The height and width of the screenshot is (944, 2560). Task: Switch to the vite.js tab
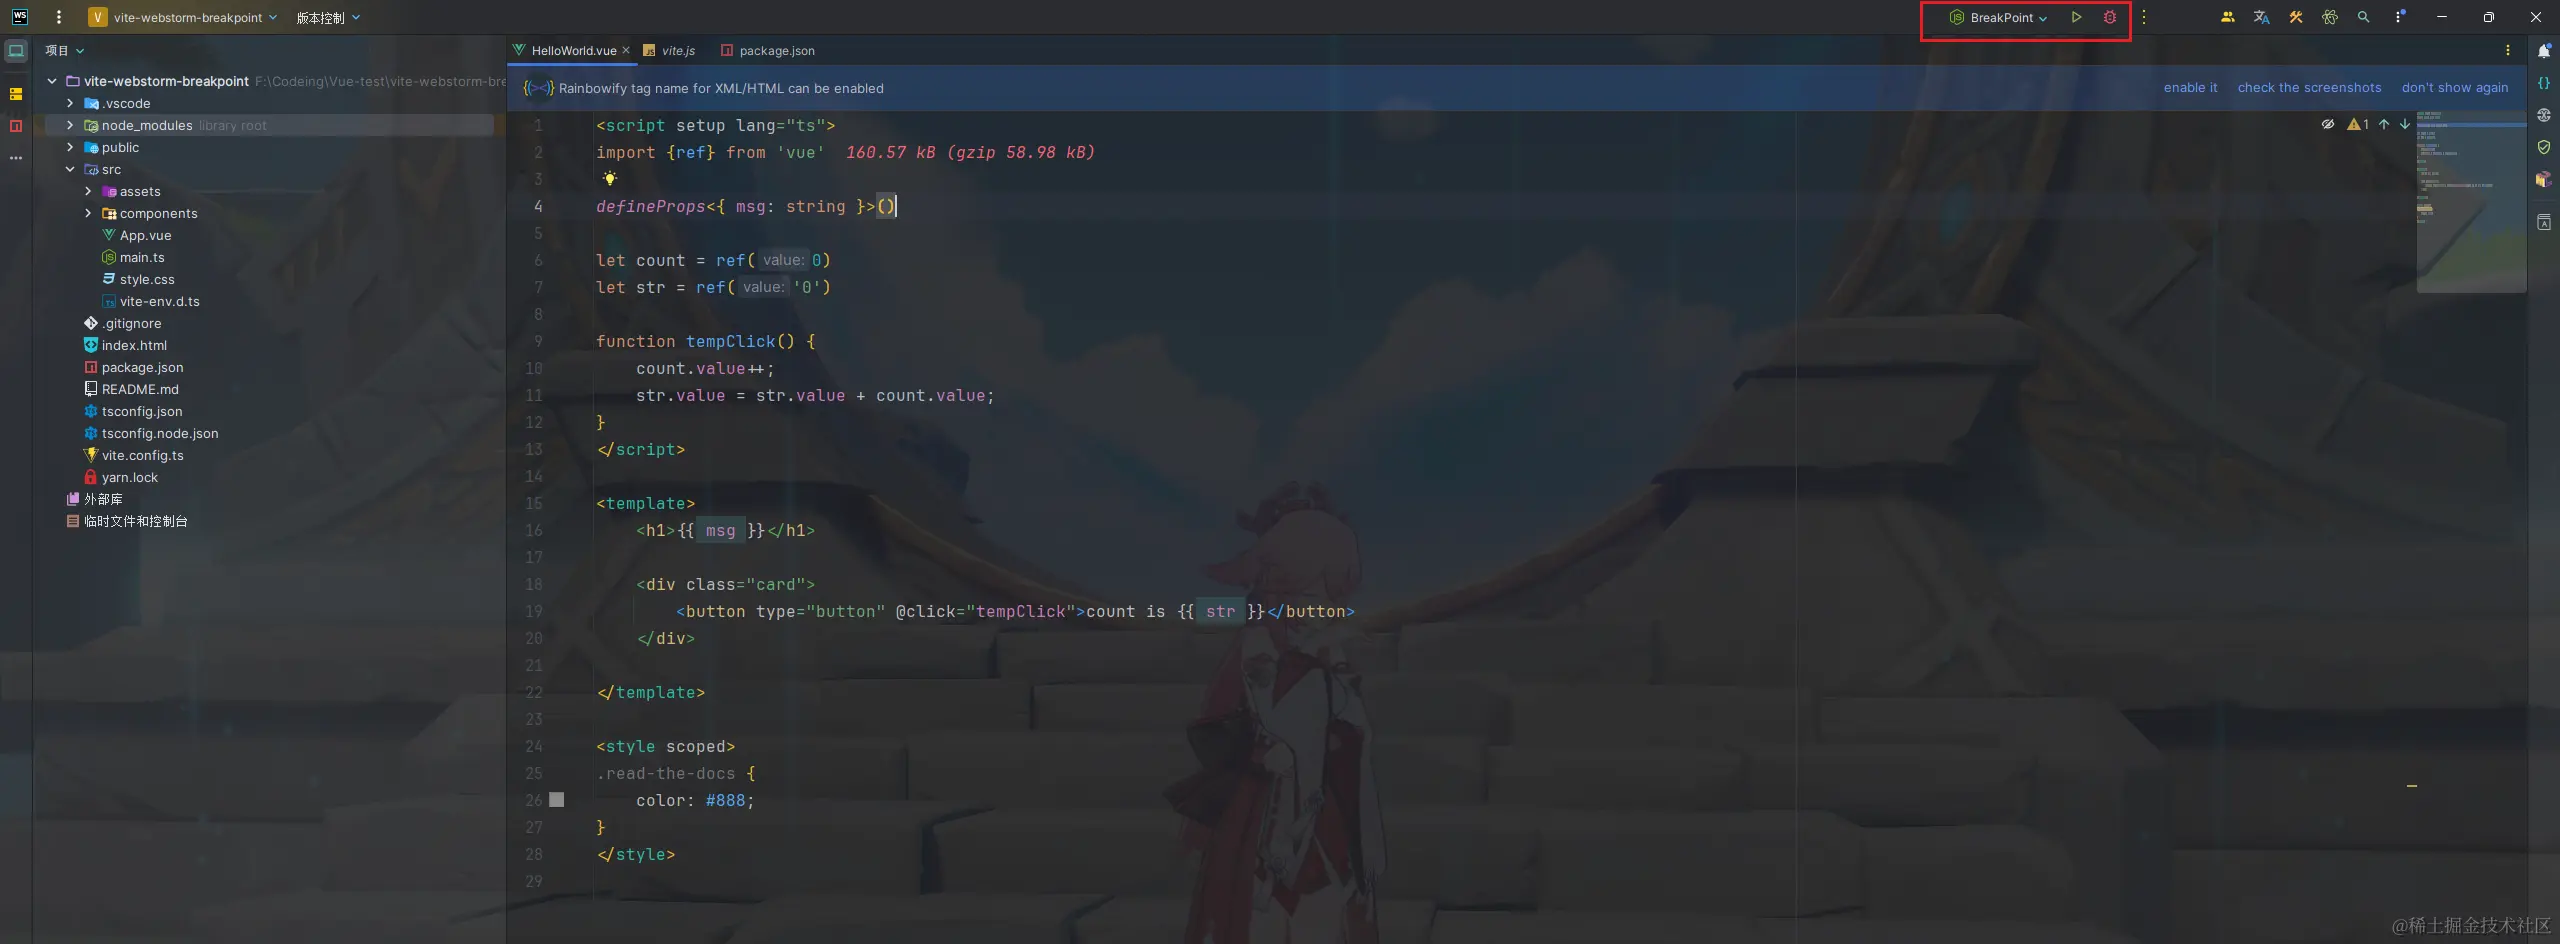(x=677, y=51)
